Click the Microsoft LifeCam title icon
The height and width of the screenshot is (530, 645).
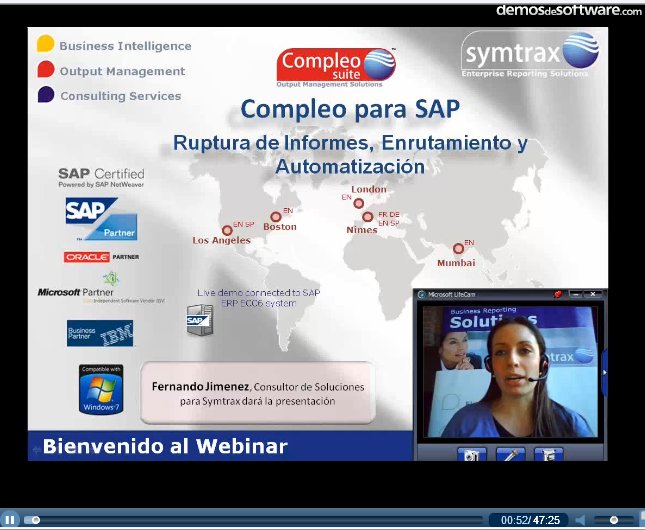point(421,294)
